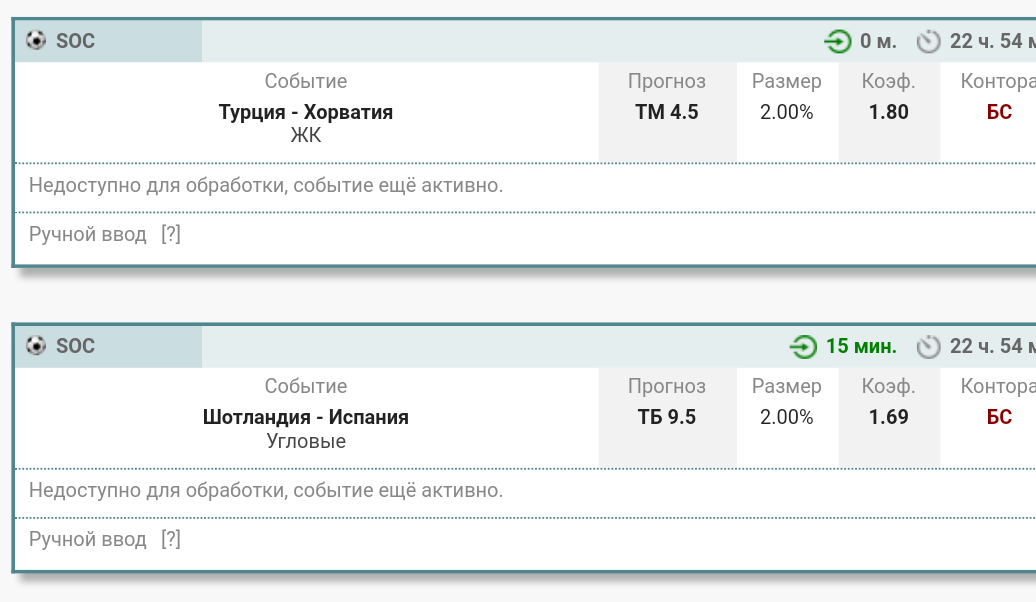This screenshot has height=602, width=1036.
Task: Click the stopwatch icon on the Турция - Хорватия card
Action: 929,42
